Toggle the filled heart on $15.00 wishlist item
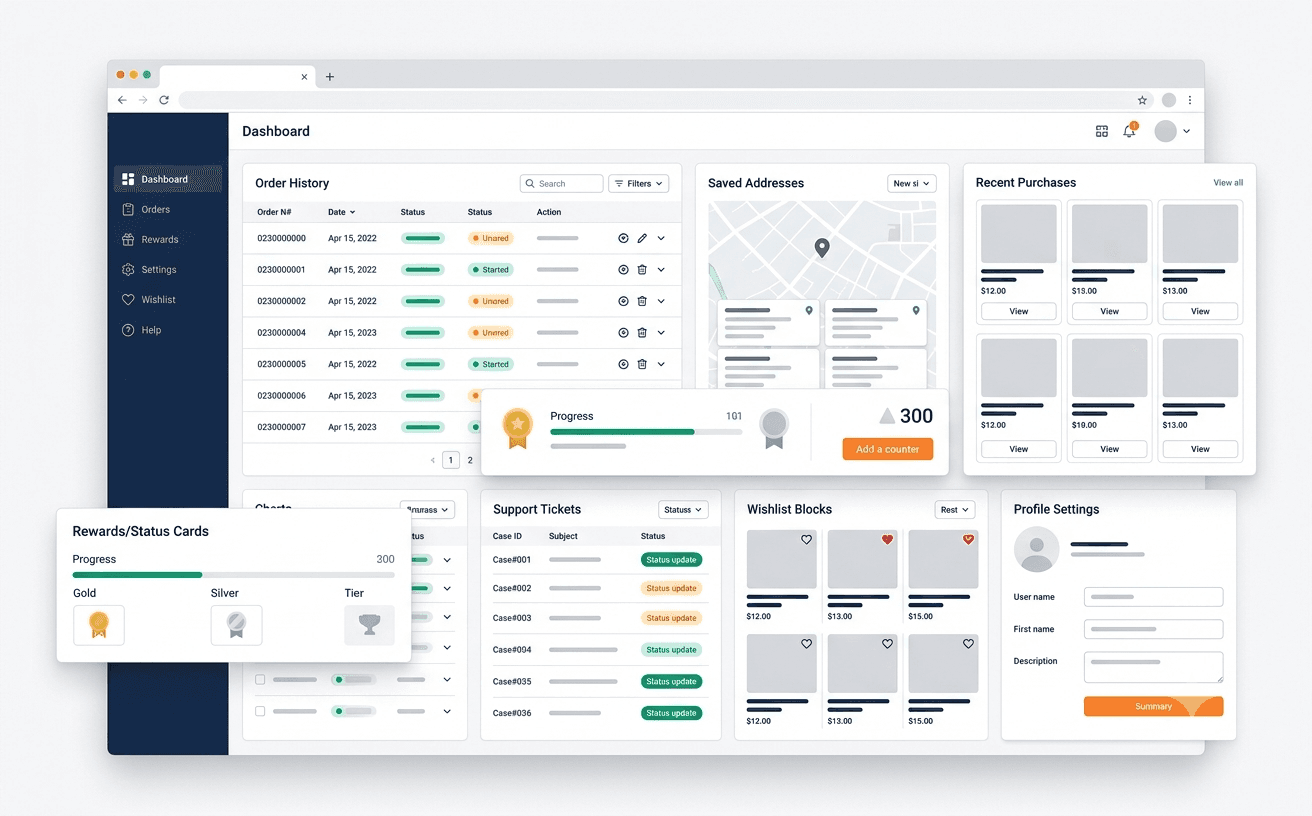Screen dimensions: 1312x816 coord(968,540)
